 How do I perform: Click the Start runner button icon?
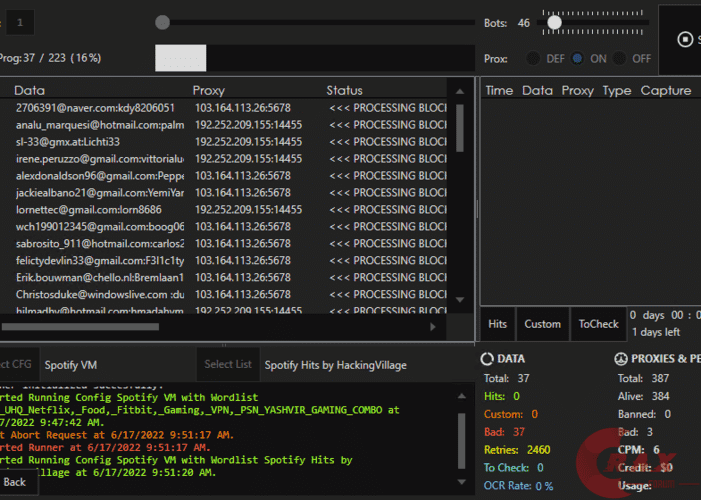685,39
